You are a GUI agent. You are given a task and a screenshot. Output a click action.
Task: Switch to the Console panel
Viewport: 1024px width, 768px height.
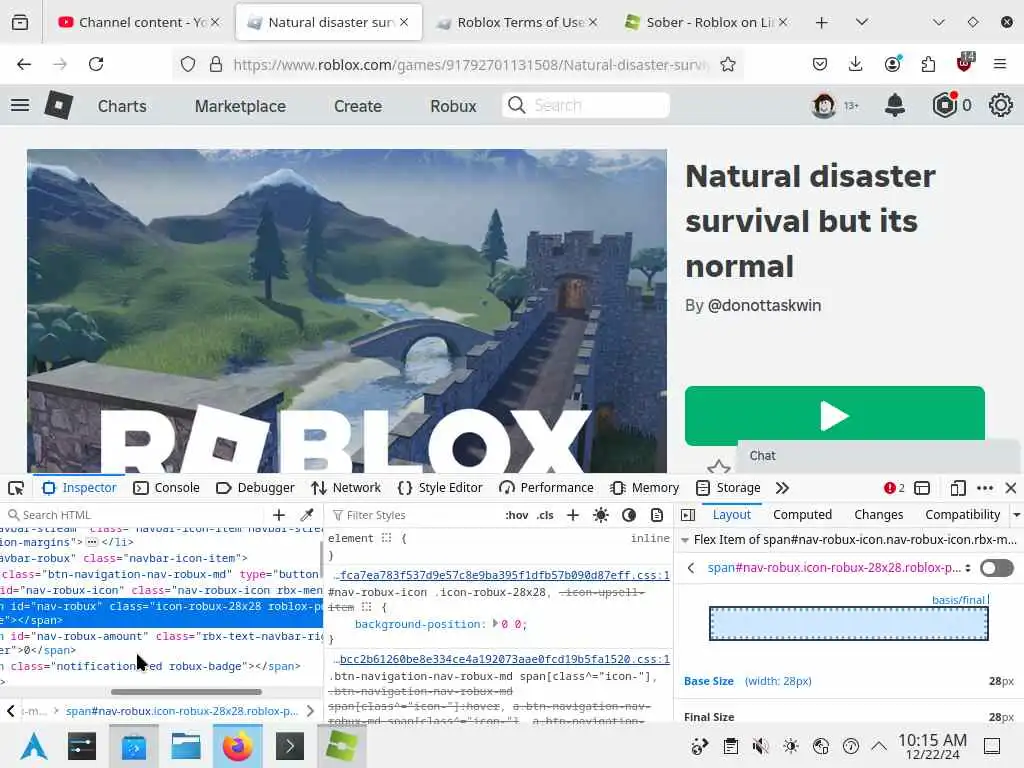tap(166, 488)
